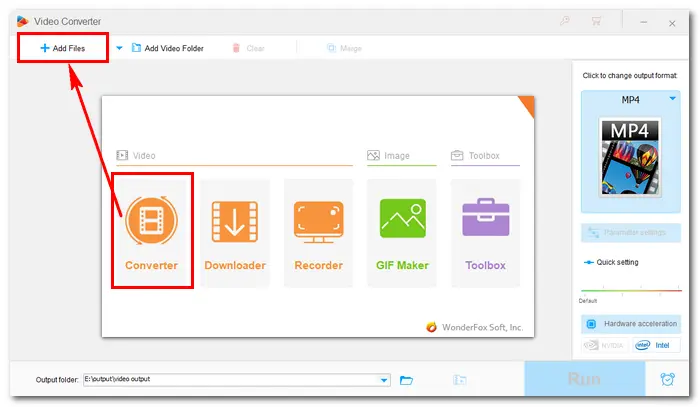Open the Recorder module
The height and width of the screenshot is (407, 700).
tap(318, 233)
